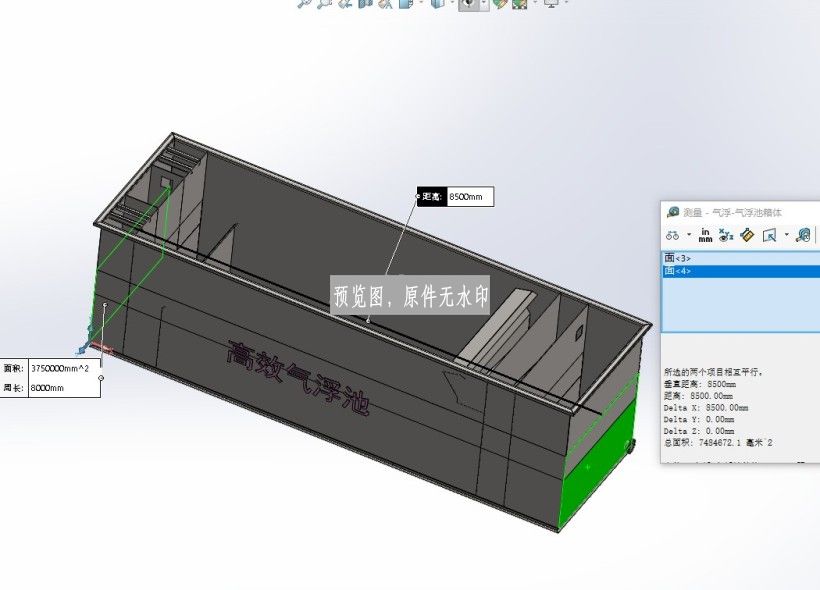Expand the Projected On dropdown arrow
Viewport: 820px width, 590px height.
786,234
